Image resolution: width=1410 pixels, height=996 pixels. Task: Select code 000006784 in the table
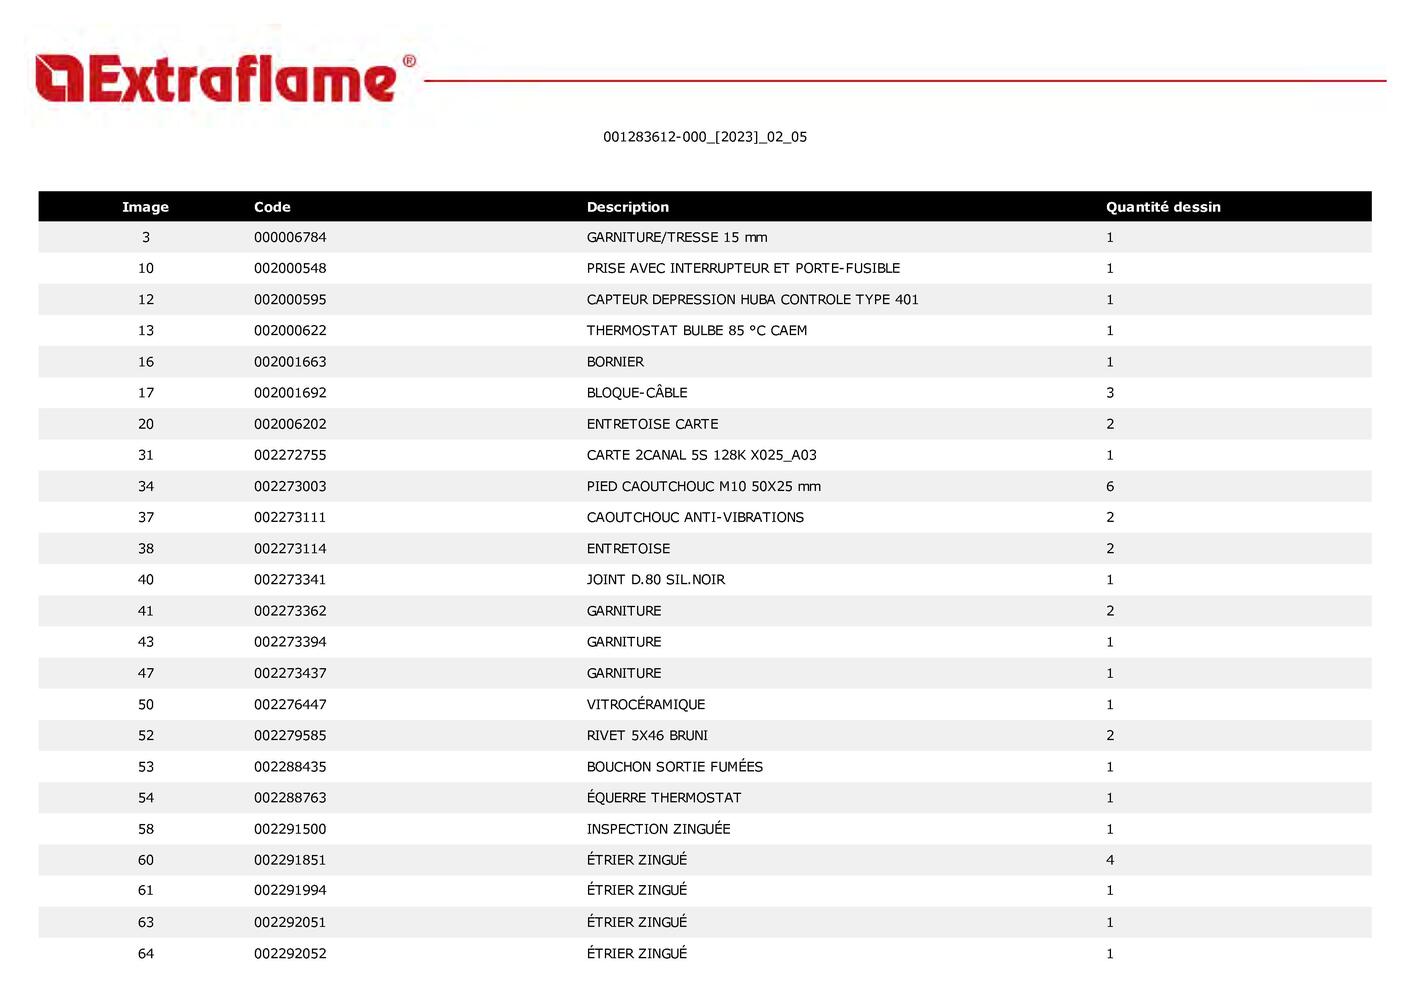290,238
